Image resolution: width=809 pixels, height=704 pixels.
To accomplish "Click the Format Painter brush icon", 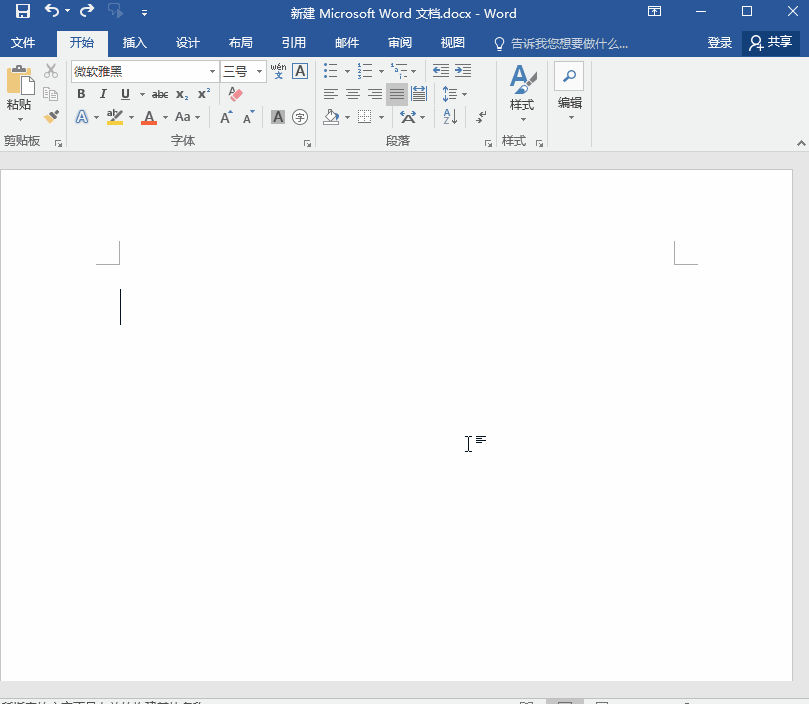I will 51,117.
